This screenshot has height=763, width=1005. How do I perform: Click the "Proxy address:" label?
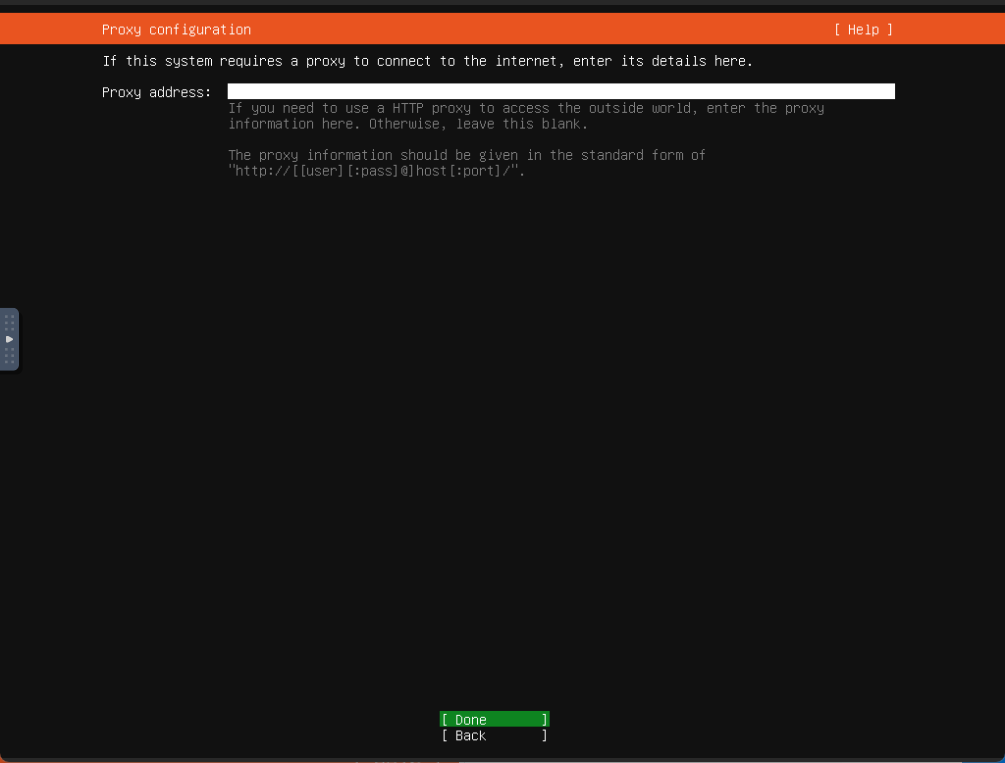[156, 92]
